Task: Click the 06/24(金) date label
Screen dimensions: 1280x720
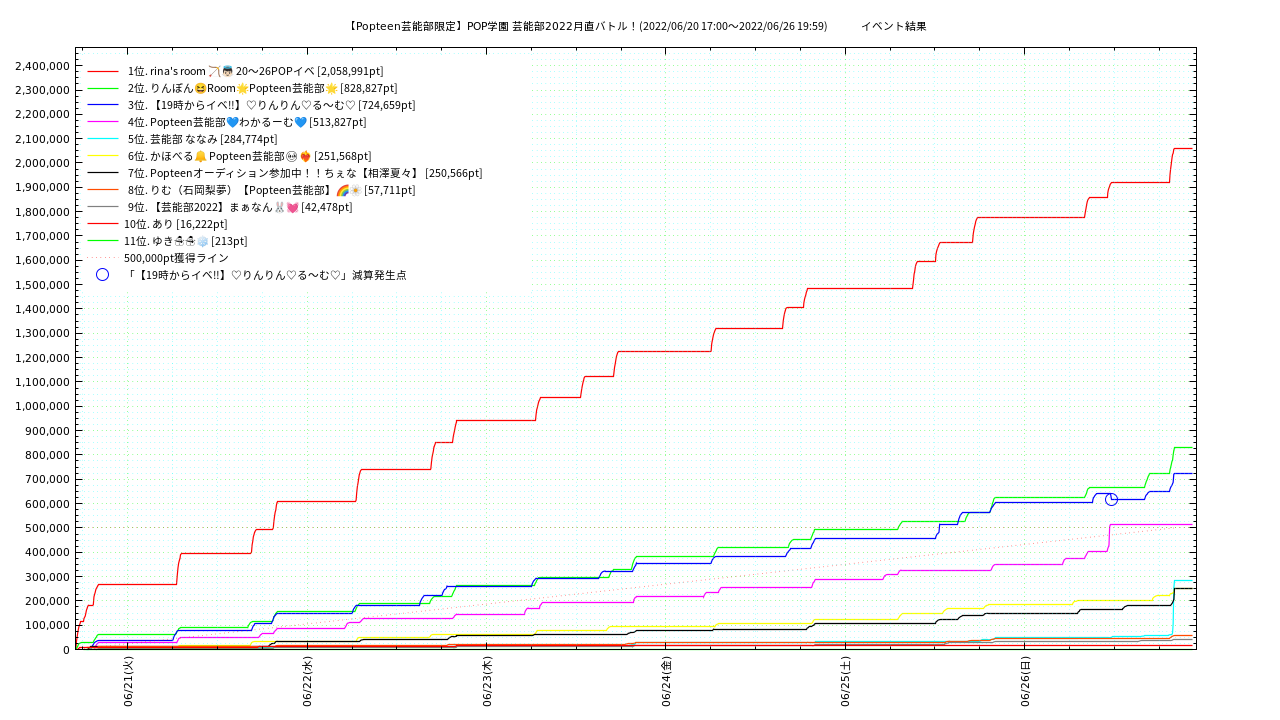Action: [x=667, y=682]
